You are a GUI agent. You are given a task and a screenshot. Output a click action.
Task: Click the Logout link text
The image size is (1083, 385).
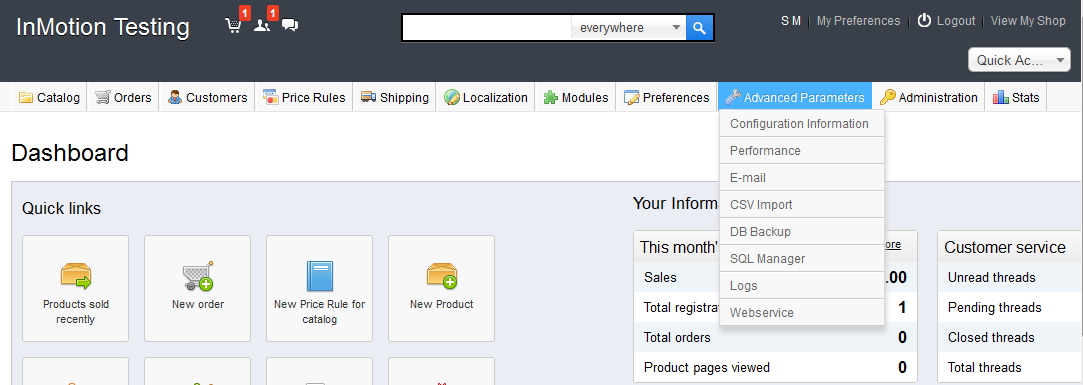(x=956, y=21)
